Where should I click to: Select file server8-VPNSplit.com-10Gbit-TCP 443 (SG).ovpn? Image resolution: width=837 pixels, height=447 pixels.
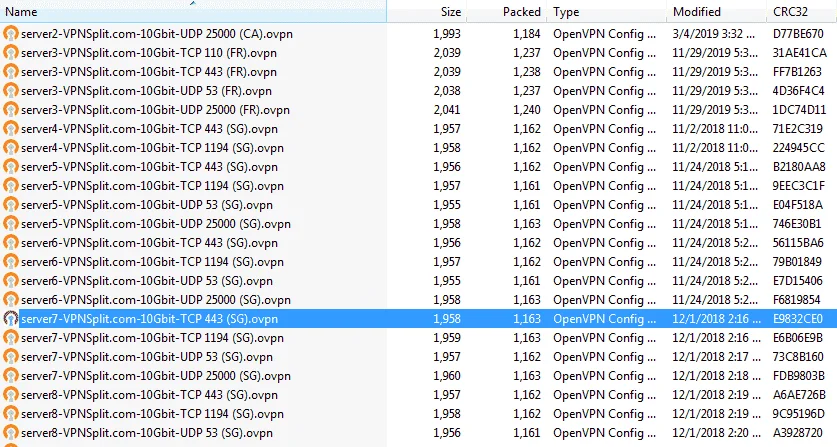(x=149, y=395)
